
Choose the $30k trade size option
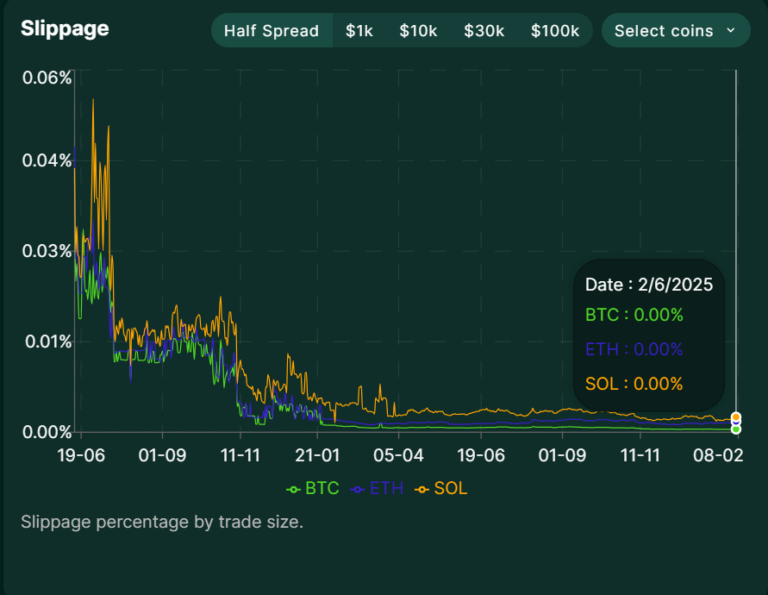(x=484, y=31)
